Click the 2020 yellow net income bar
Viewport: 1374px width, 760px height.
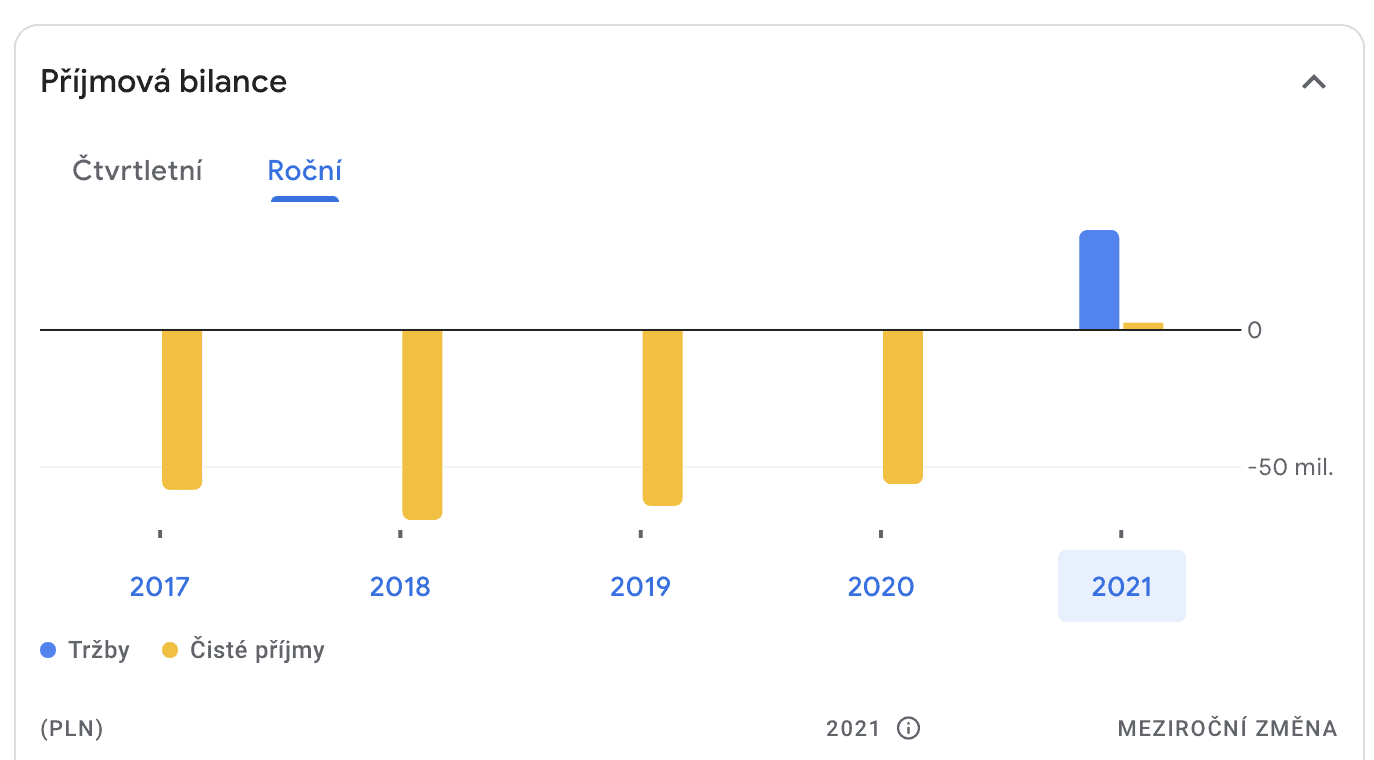click(902, 405)
